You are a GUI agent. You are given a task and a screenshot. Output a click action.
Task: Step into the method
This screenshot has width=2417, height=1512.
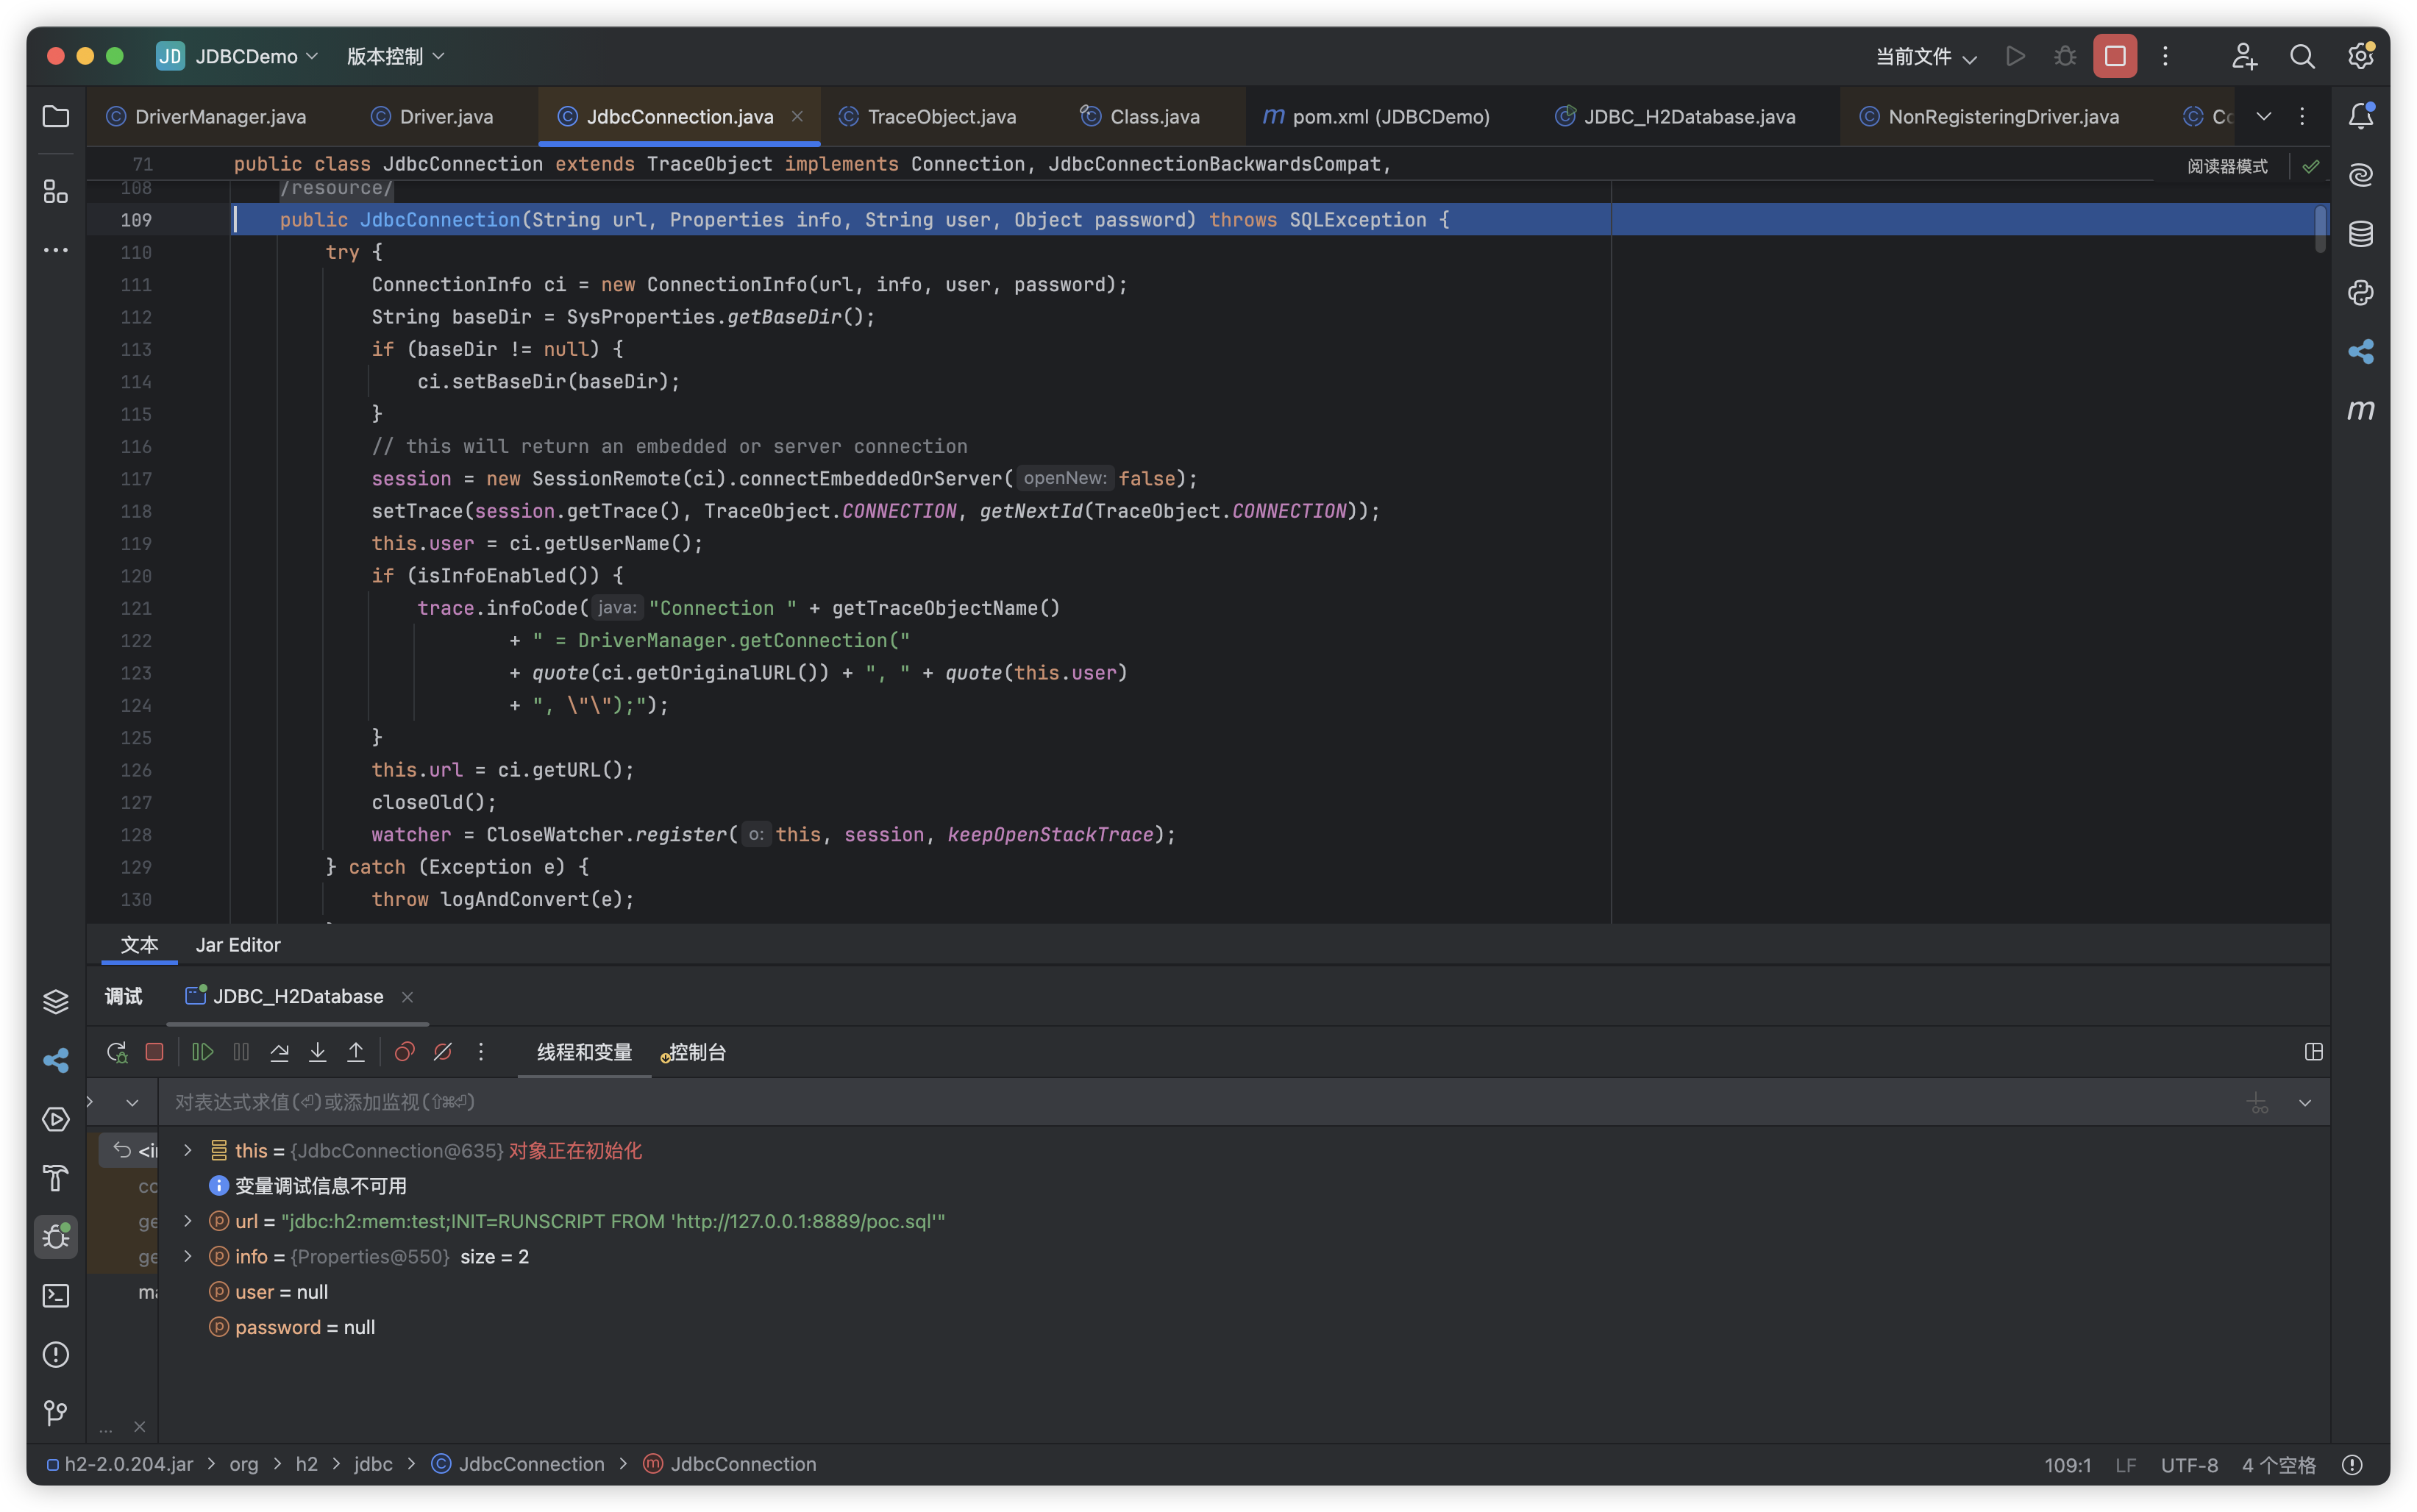(x=317, y=1052)
